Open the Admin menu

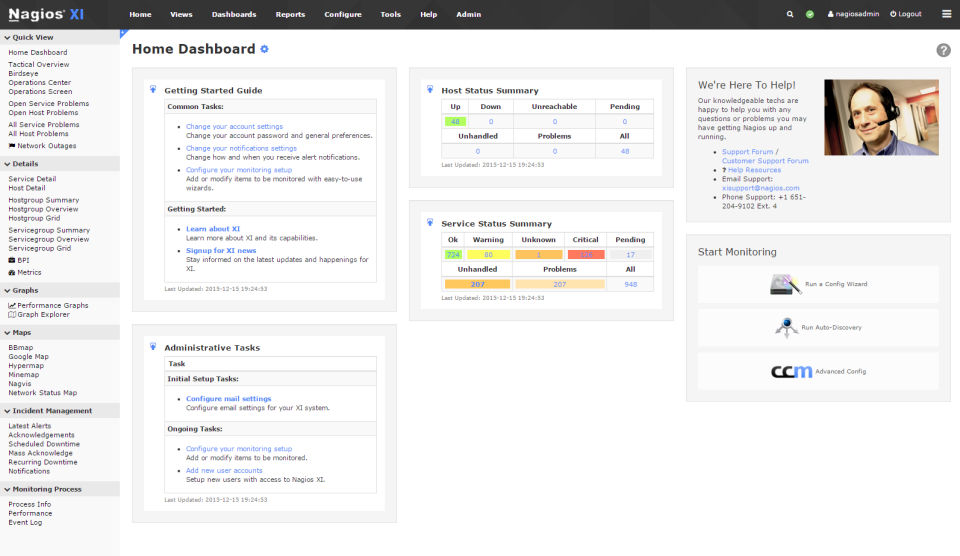(468, 14)
